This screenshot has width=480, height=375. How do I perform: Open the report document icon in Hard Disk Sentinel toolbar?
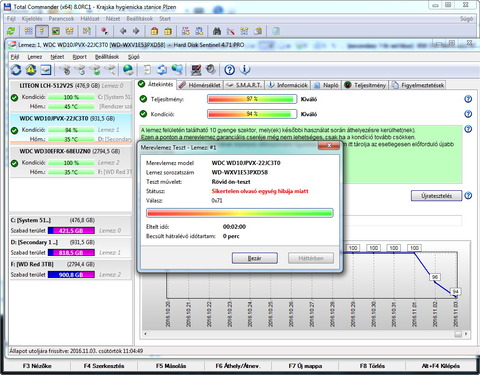[147, 70]
